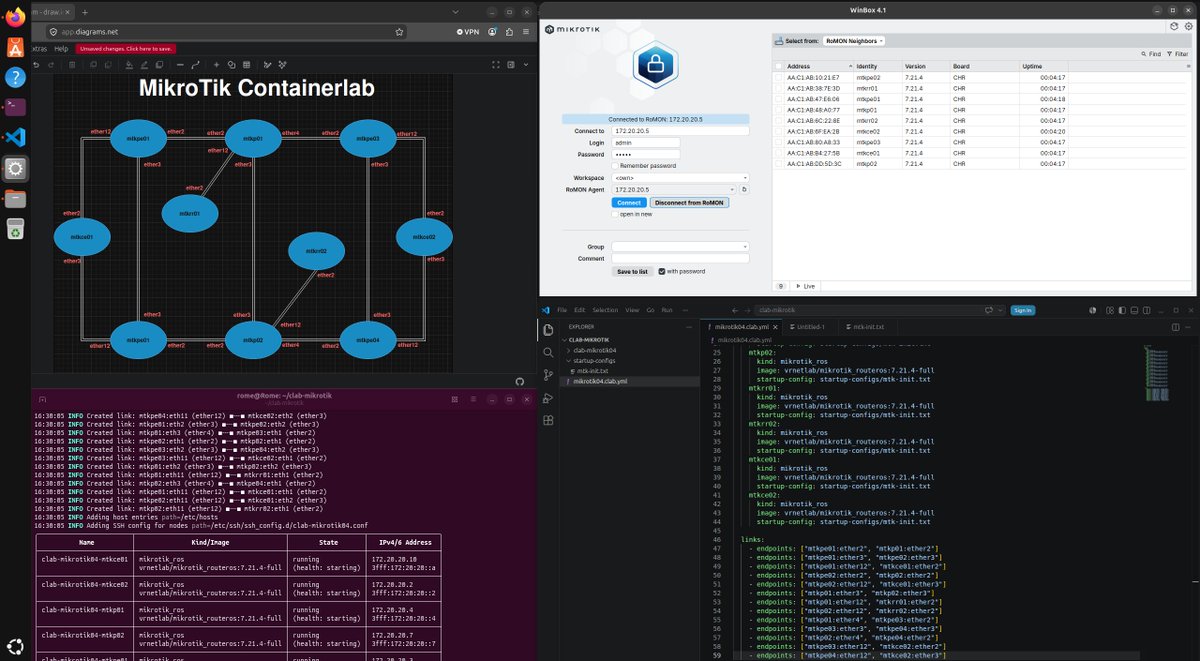Open Visual Studio Code from the dock
Viewport: 1200px width, 661px height.
pos(15,137)
